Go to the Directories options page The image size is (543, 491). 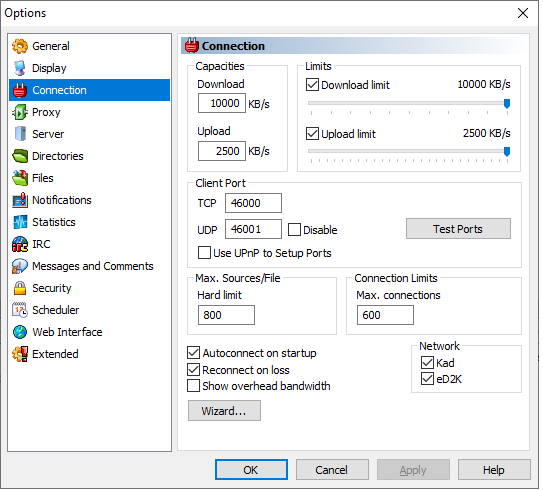(90, 156)
